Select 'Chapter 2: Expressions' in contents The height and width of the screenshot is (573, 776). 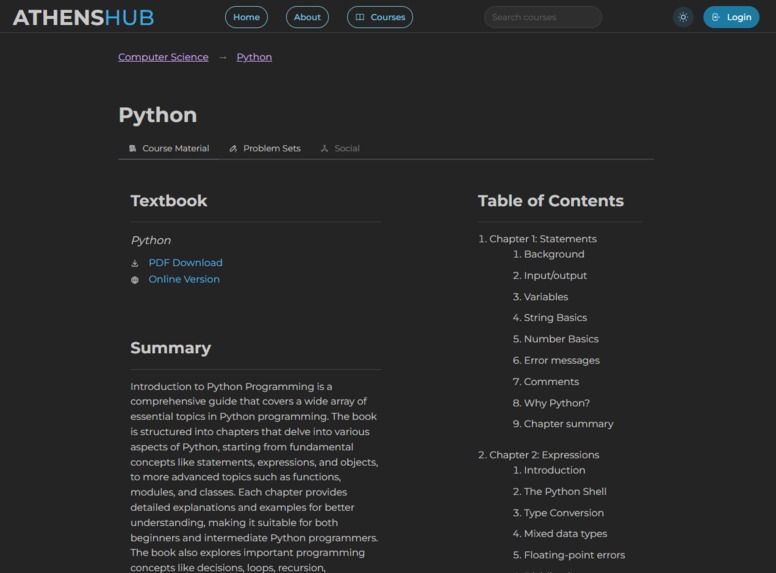(x=544, y=455)
